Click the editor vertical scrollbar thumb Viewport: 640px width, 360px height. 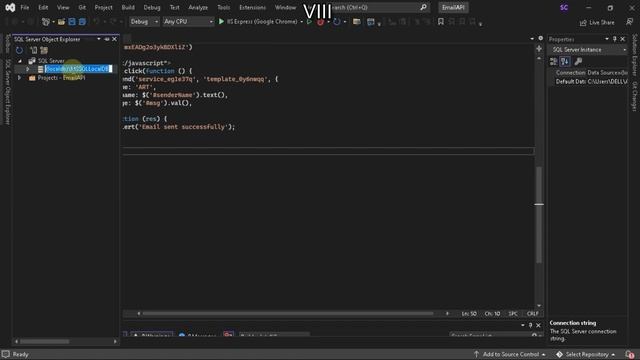[539, 214]
